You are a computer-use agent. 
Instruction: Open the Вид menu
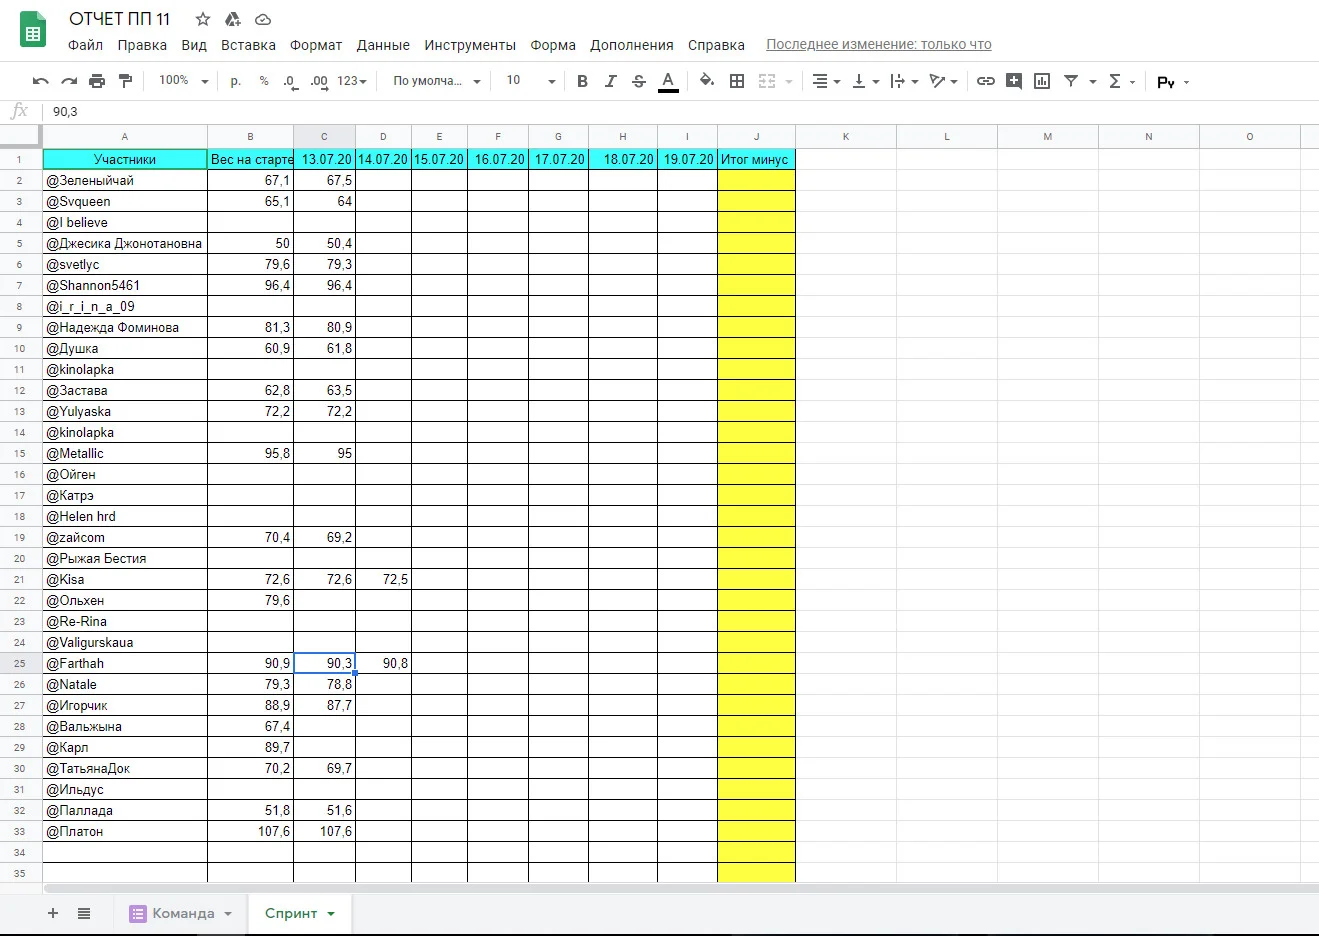[x=194, y=45]
